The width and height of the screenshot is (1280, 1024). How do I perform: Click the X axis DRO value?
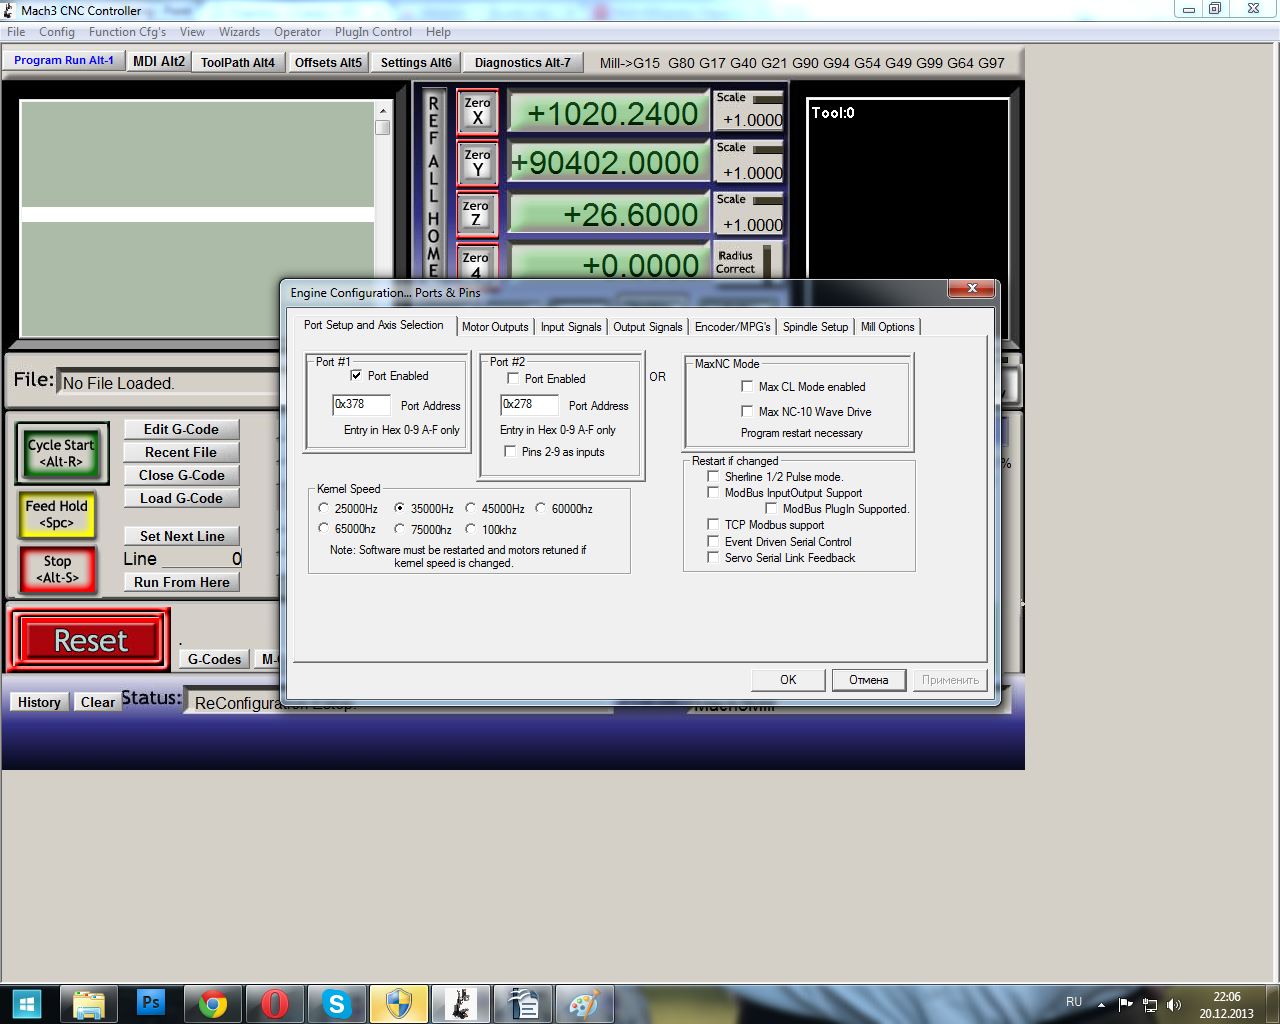point(608,113)
